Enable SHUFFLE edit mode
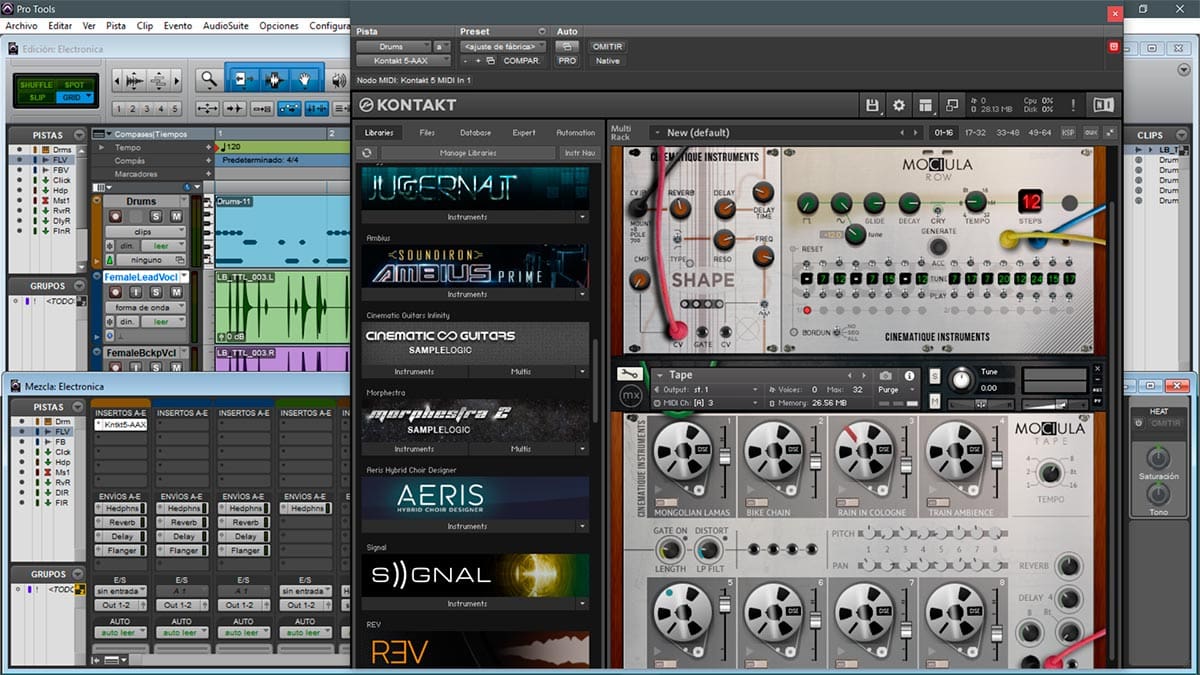Screen dimensions: 1200x675 click(x=38, y=85)
